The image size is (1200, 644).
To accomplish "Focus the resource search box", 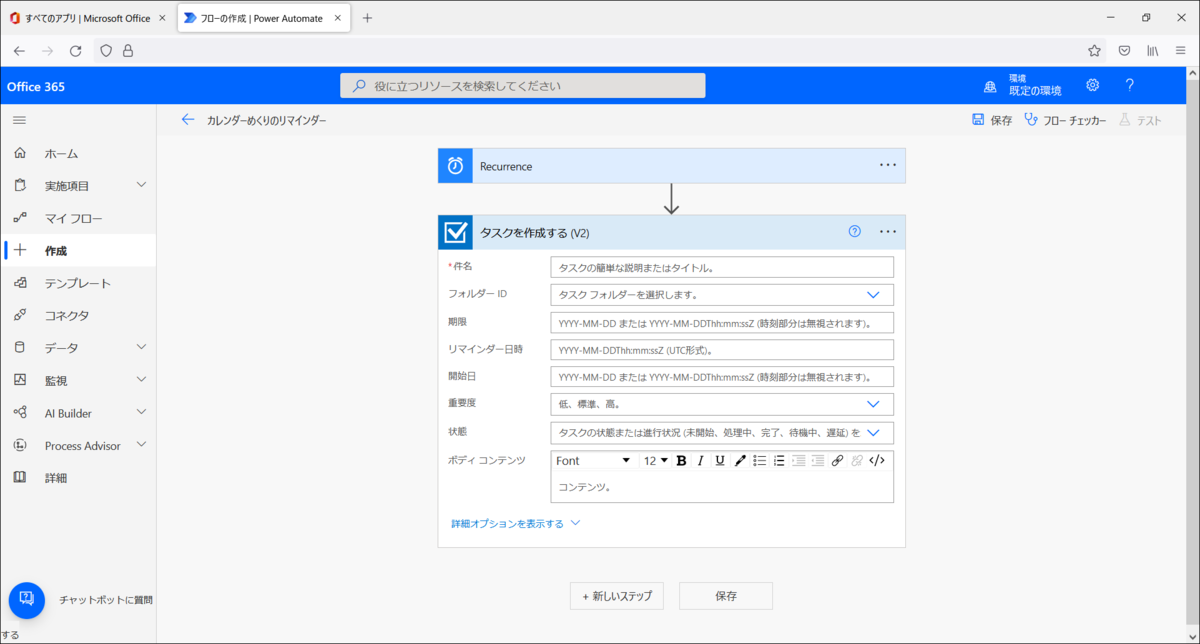I will [x=523, y=86].
